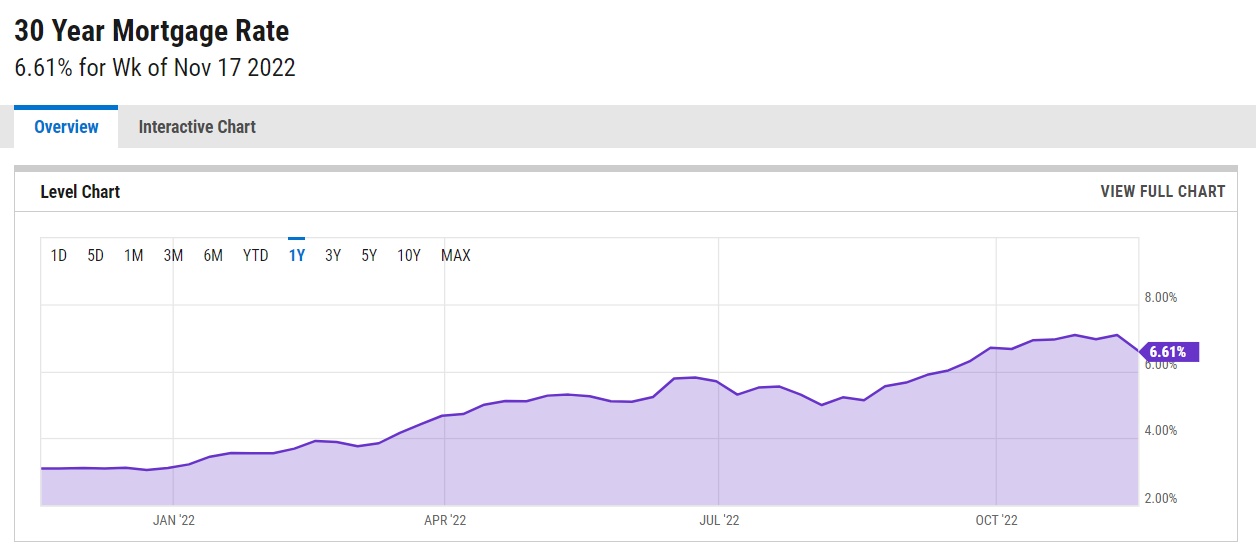Viewport: 1256px width, 553px height.
Task: Choose the 1M range option
Action: [x=134, y=256]
